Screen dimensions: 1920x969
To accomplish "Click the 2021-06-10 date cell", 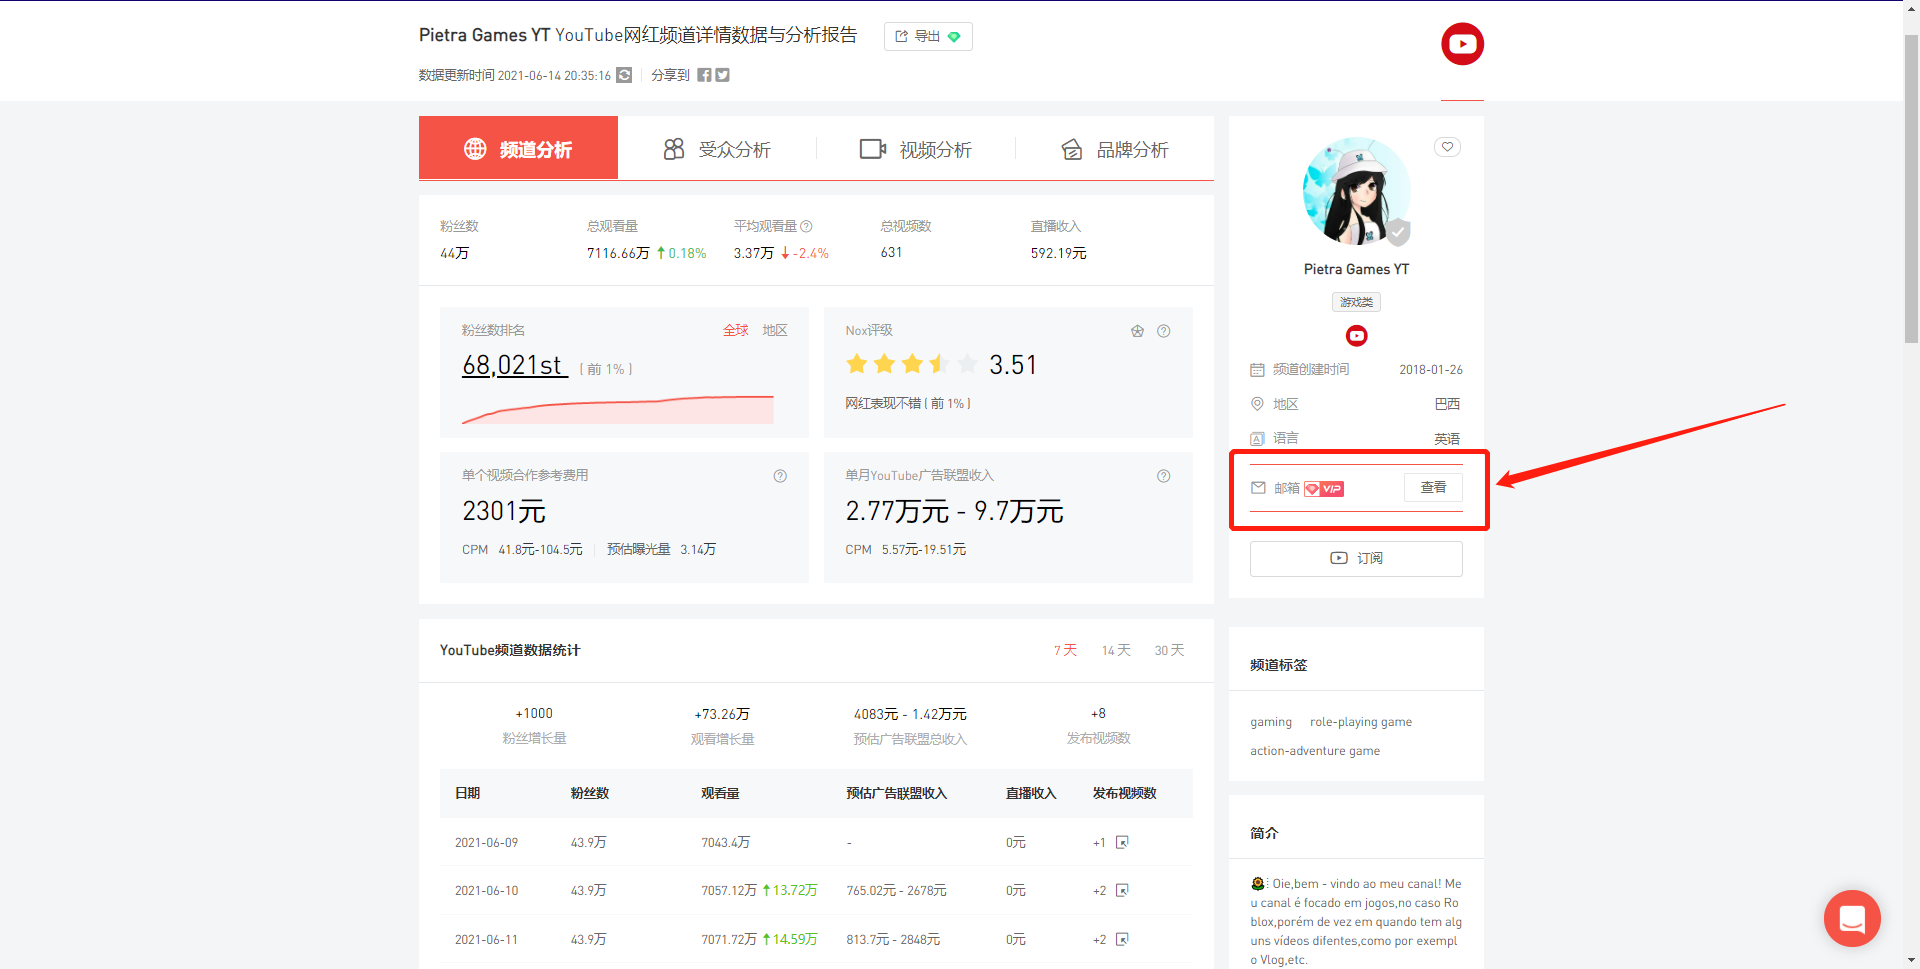I will pyautogui.click(x=487, y=891).
